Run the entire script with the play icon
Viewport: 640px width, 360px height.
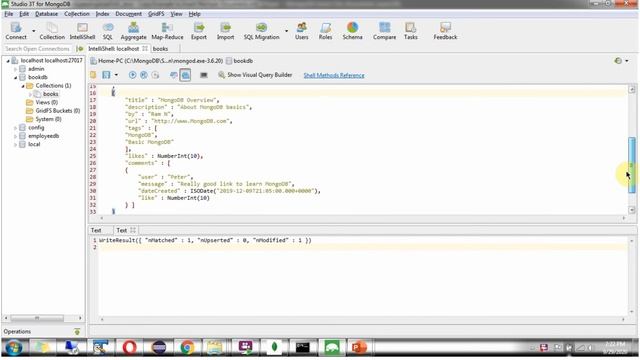[132, 75]
